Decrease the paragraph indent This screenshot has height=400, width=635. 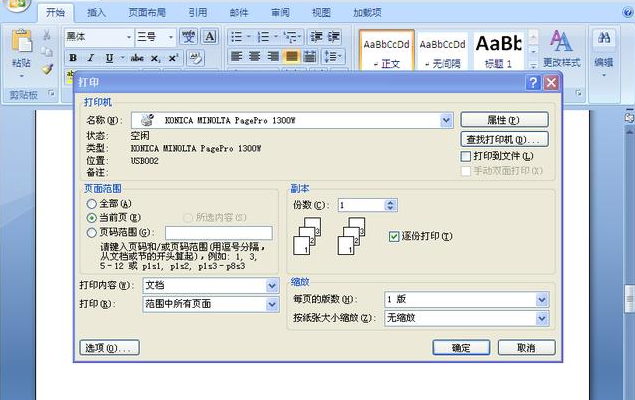pyautogui.click(x=316, y=37)
